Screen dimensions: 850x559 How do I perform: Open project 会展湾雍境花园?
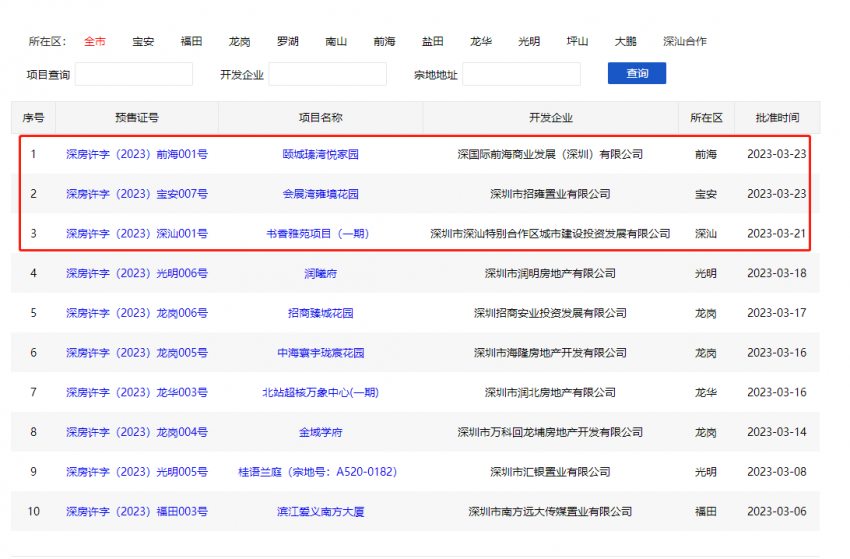pos(320,194)
